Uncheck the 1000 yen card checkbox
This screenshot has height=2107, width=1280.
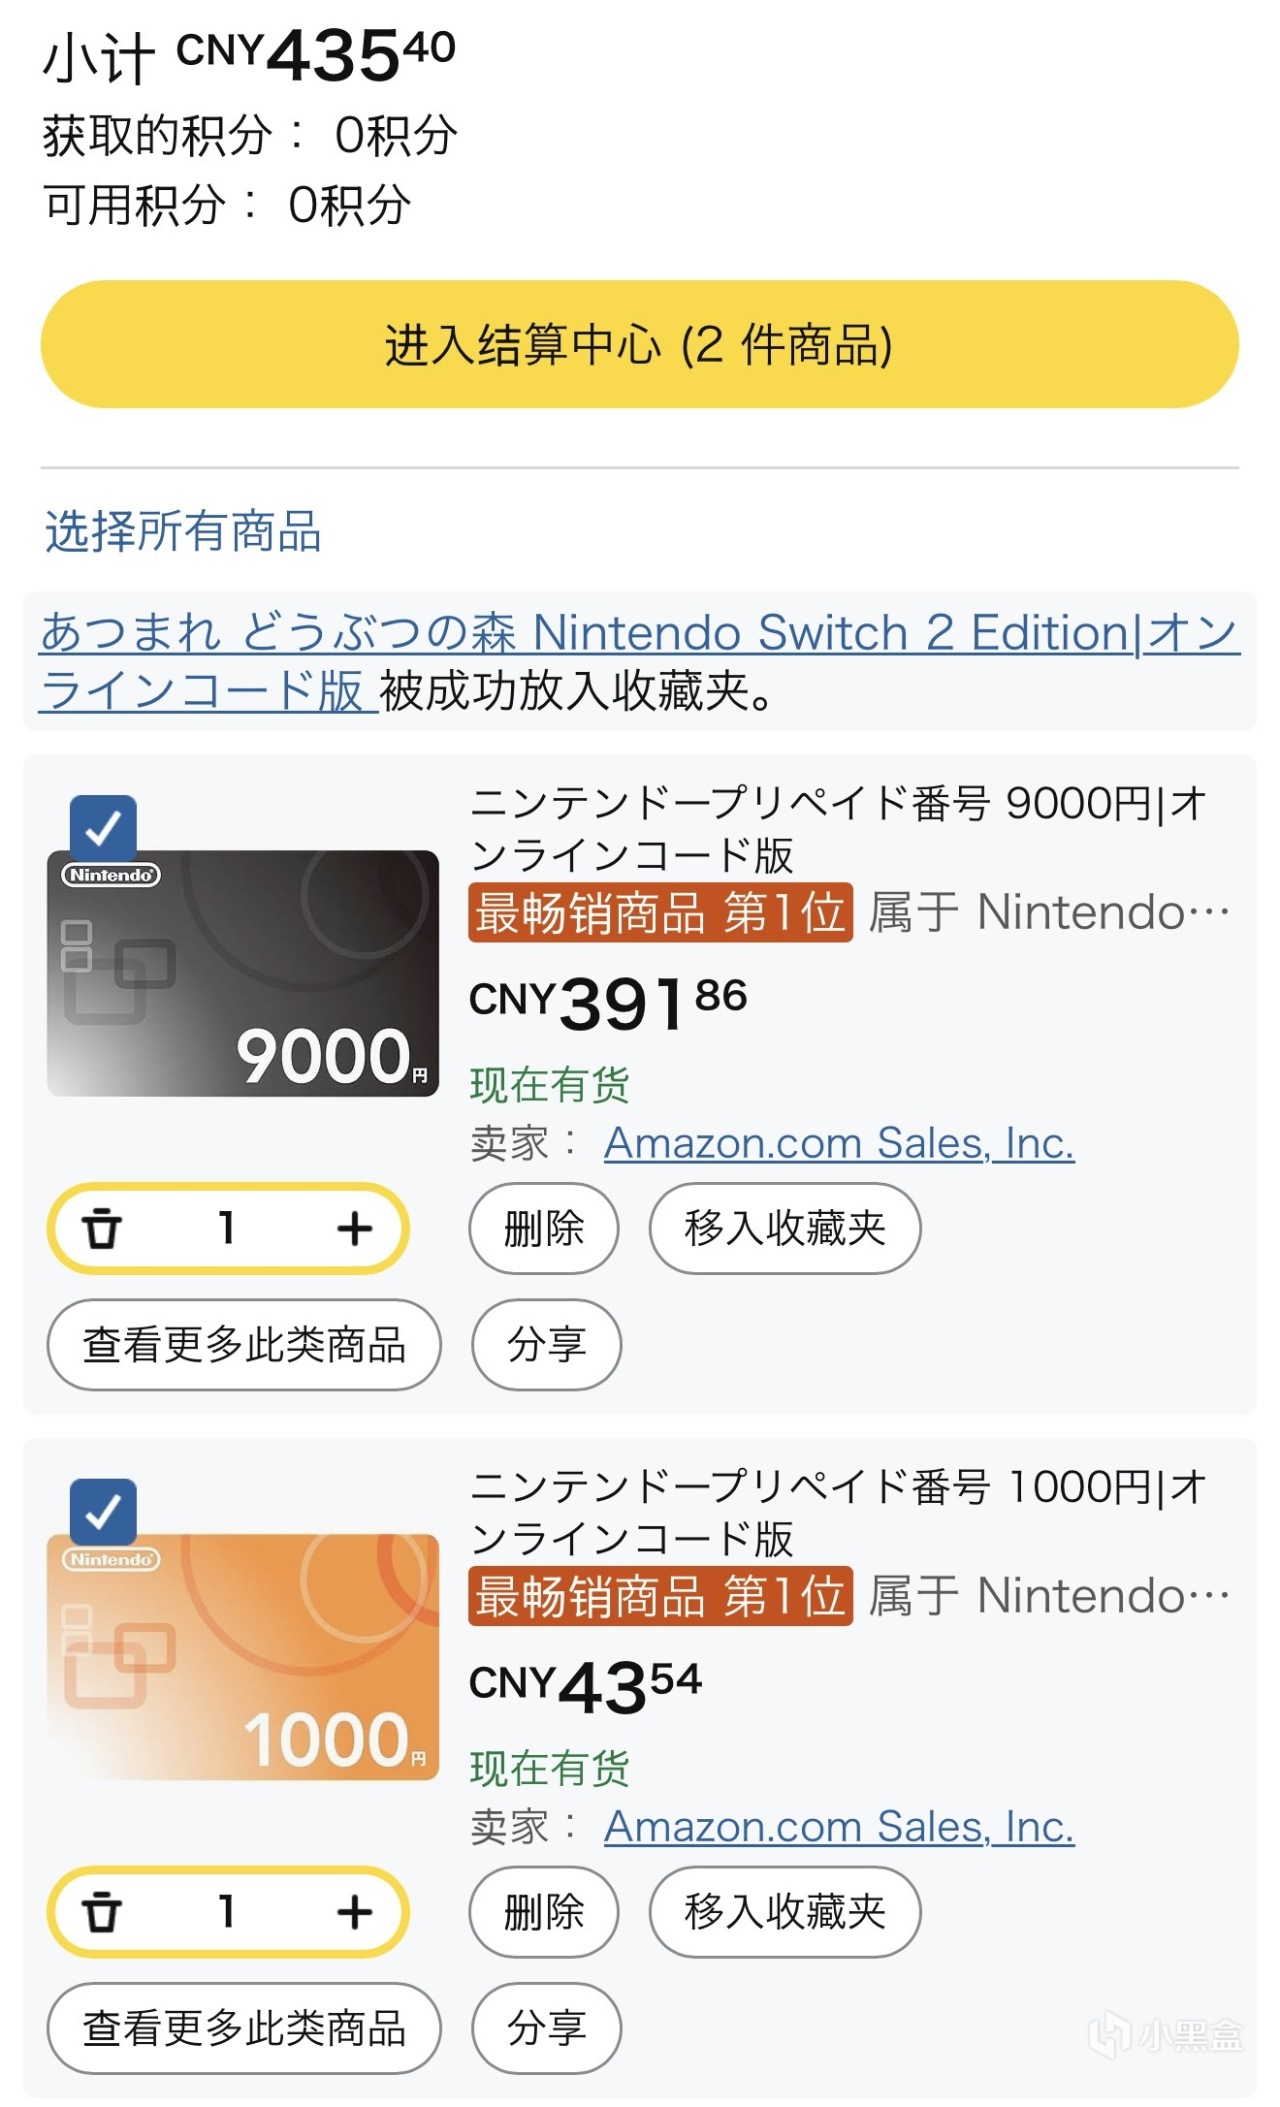103,1511
